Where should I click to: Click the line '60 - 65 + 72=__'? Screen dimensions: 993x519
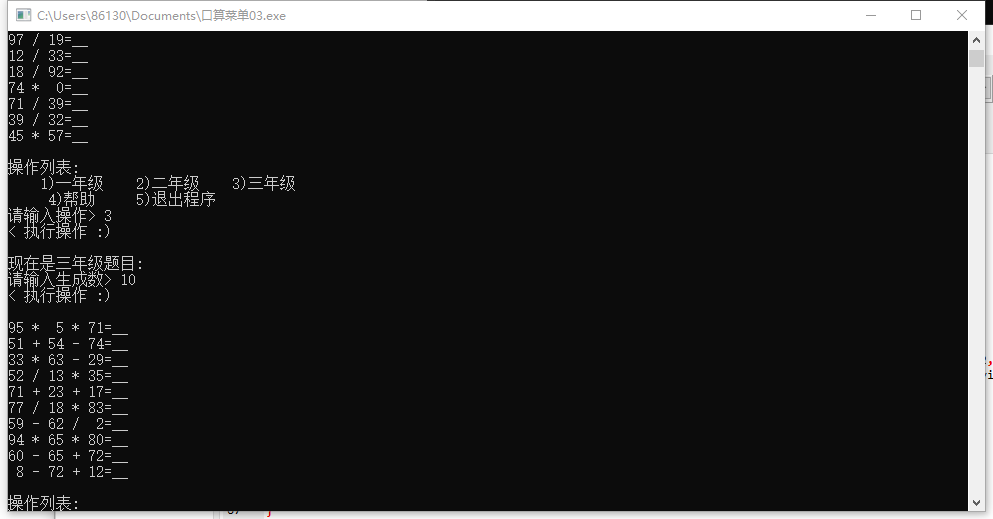(68, 456)
